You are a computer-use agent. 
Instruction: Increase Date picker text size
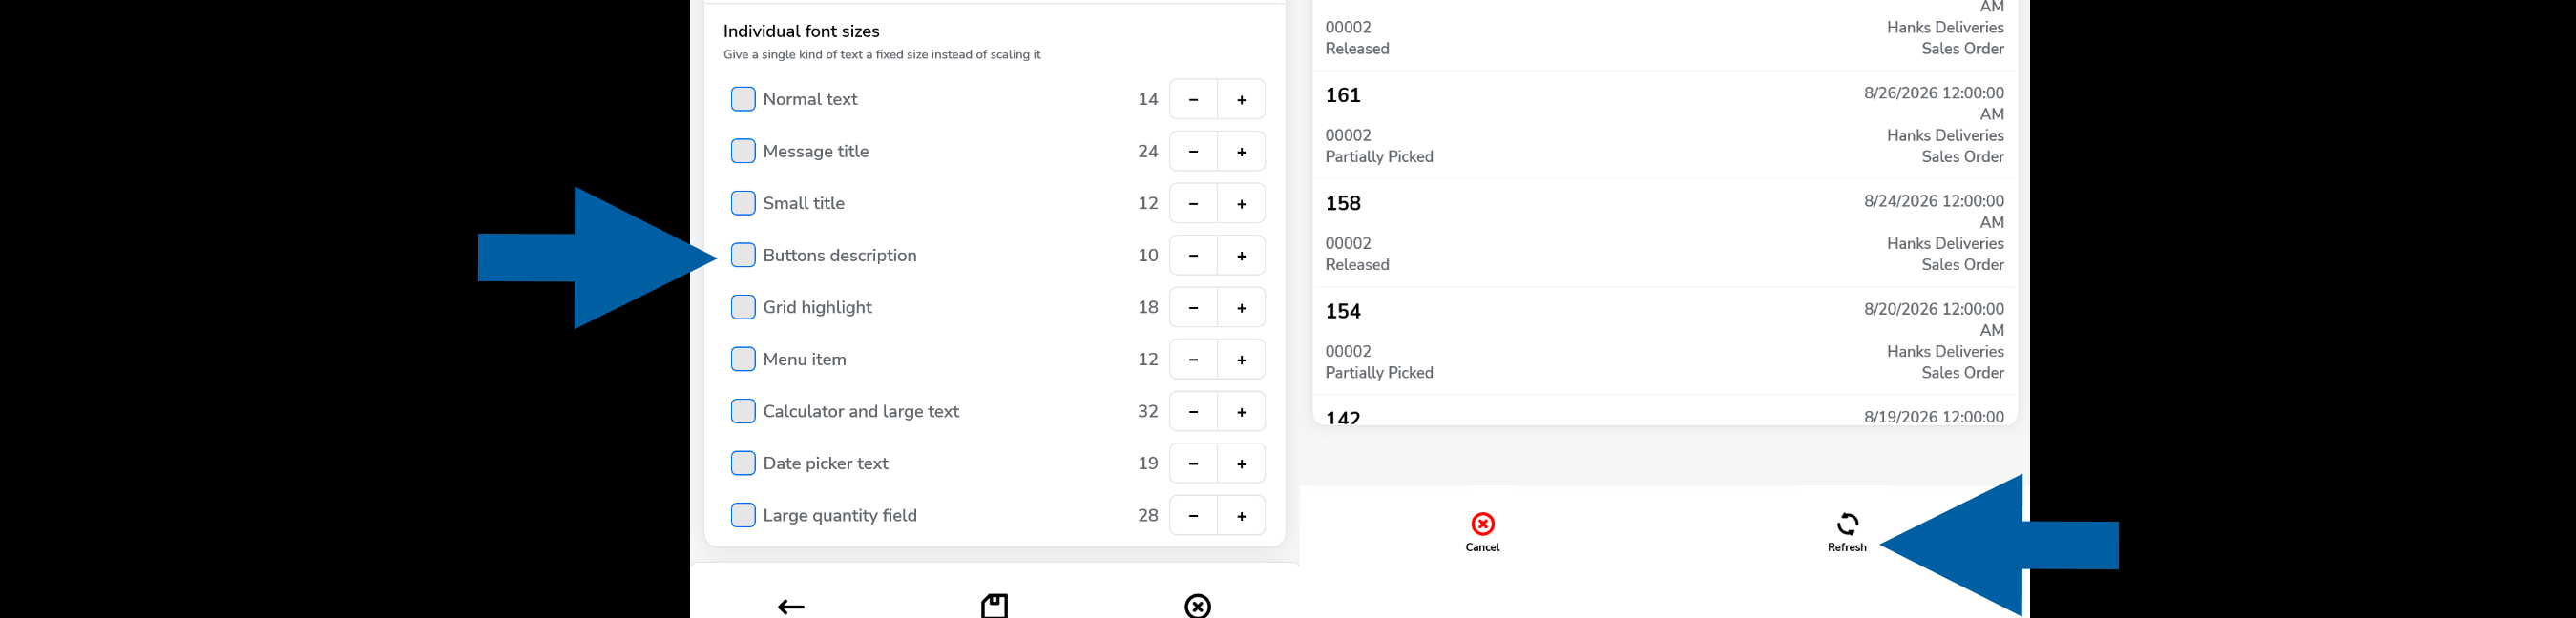(x=1242, y=463)
